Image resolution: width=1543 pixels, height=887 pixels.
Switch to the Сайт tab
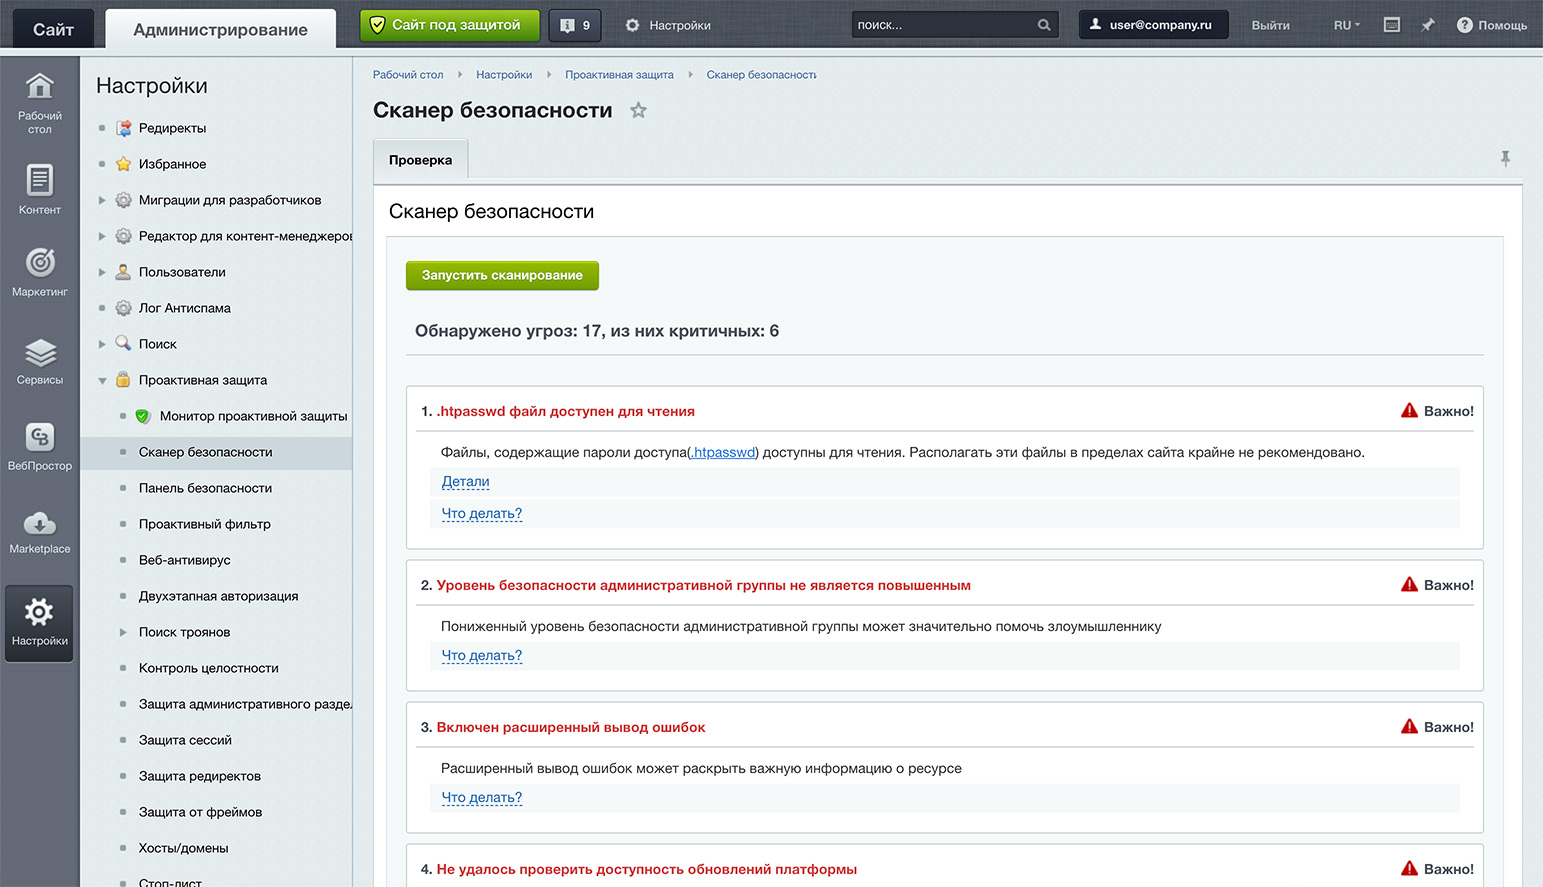(53, 29)
